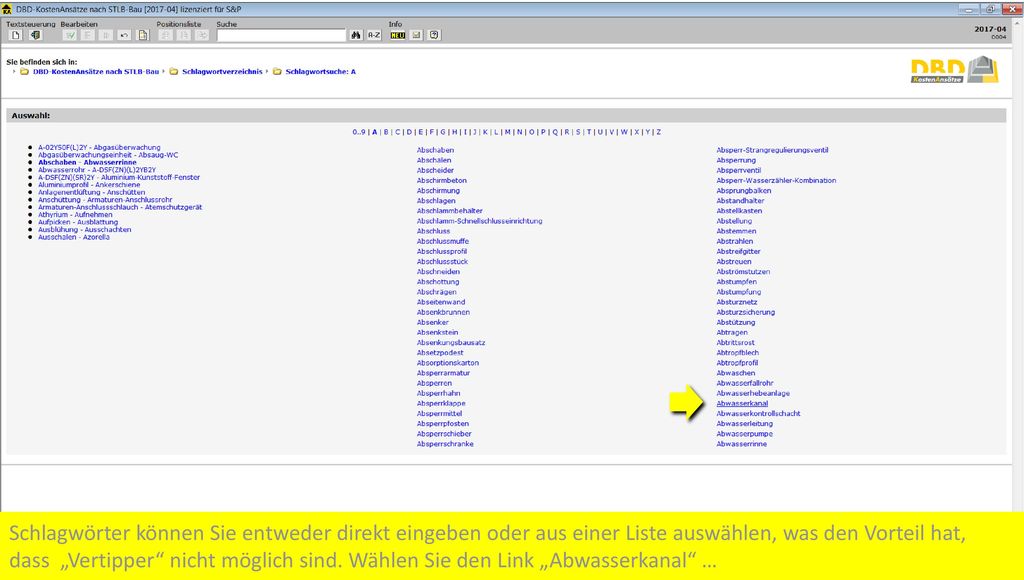Choose keyword Abschirmbeton
The image size is (1024, 580).
click(x=442, y=181)
